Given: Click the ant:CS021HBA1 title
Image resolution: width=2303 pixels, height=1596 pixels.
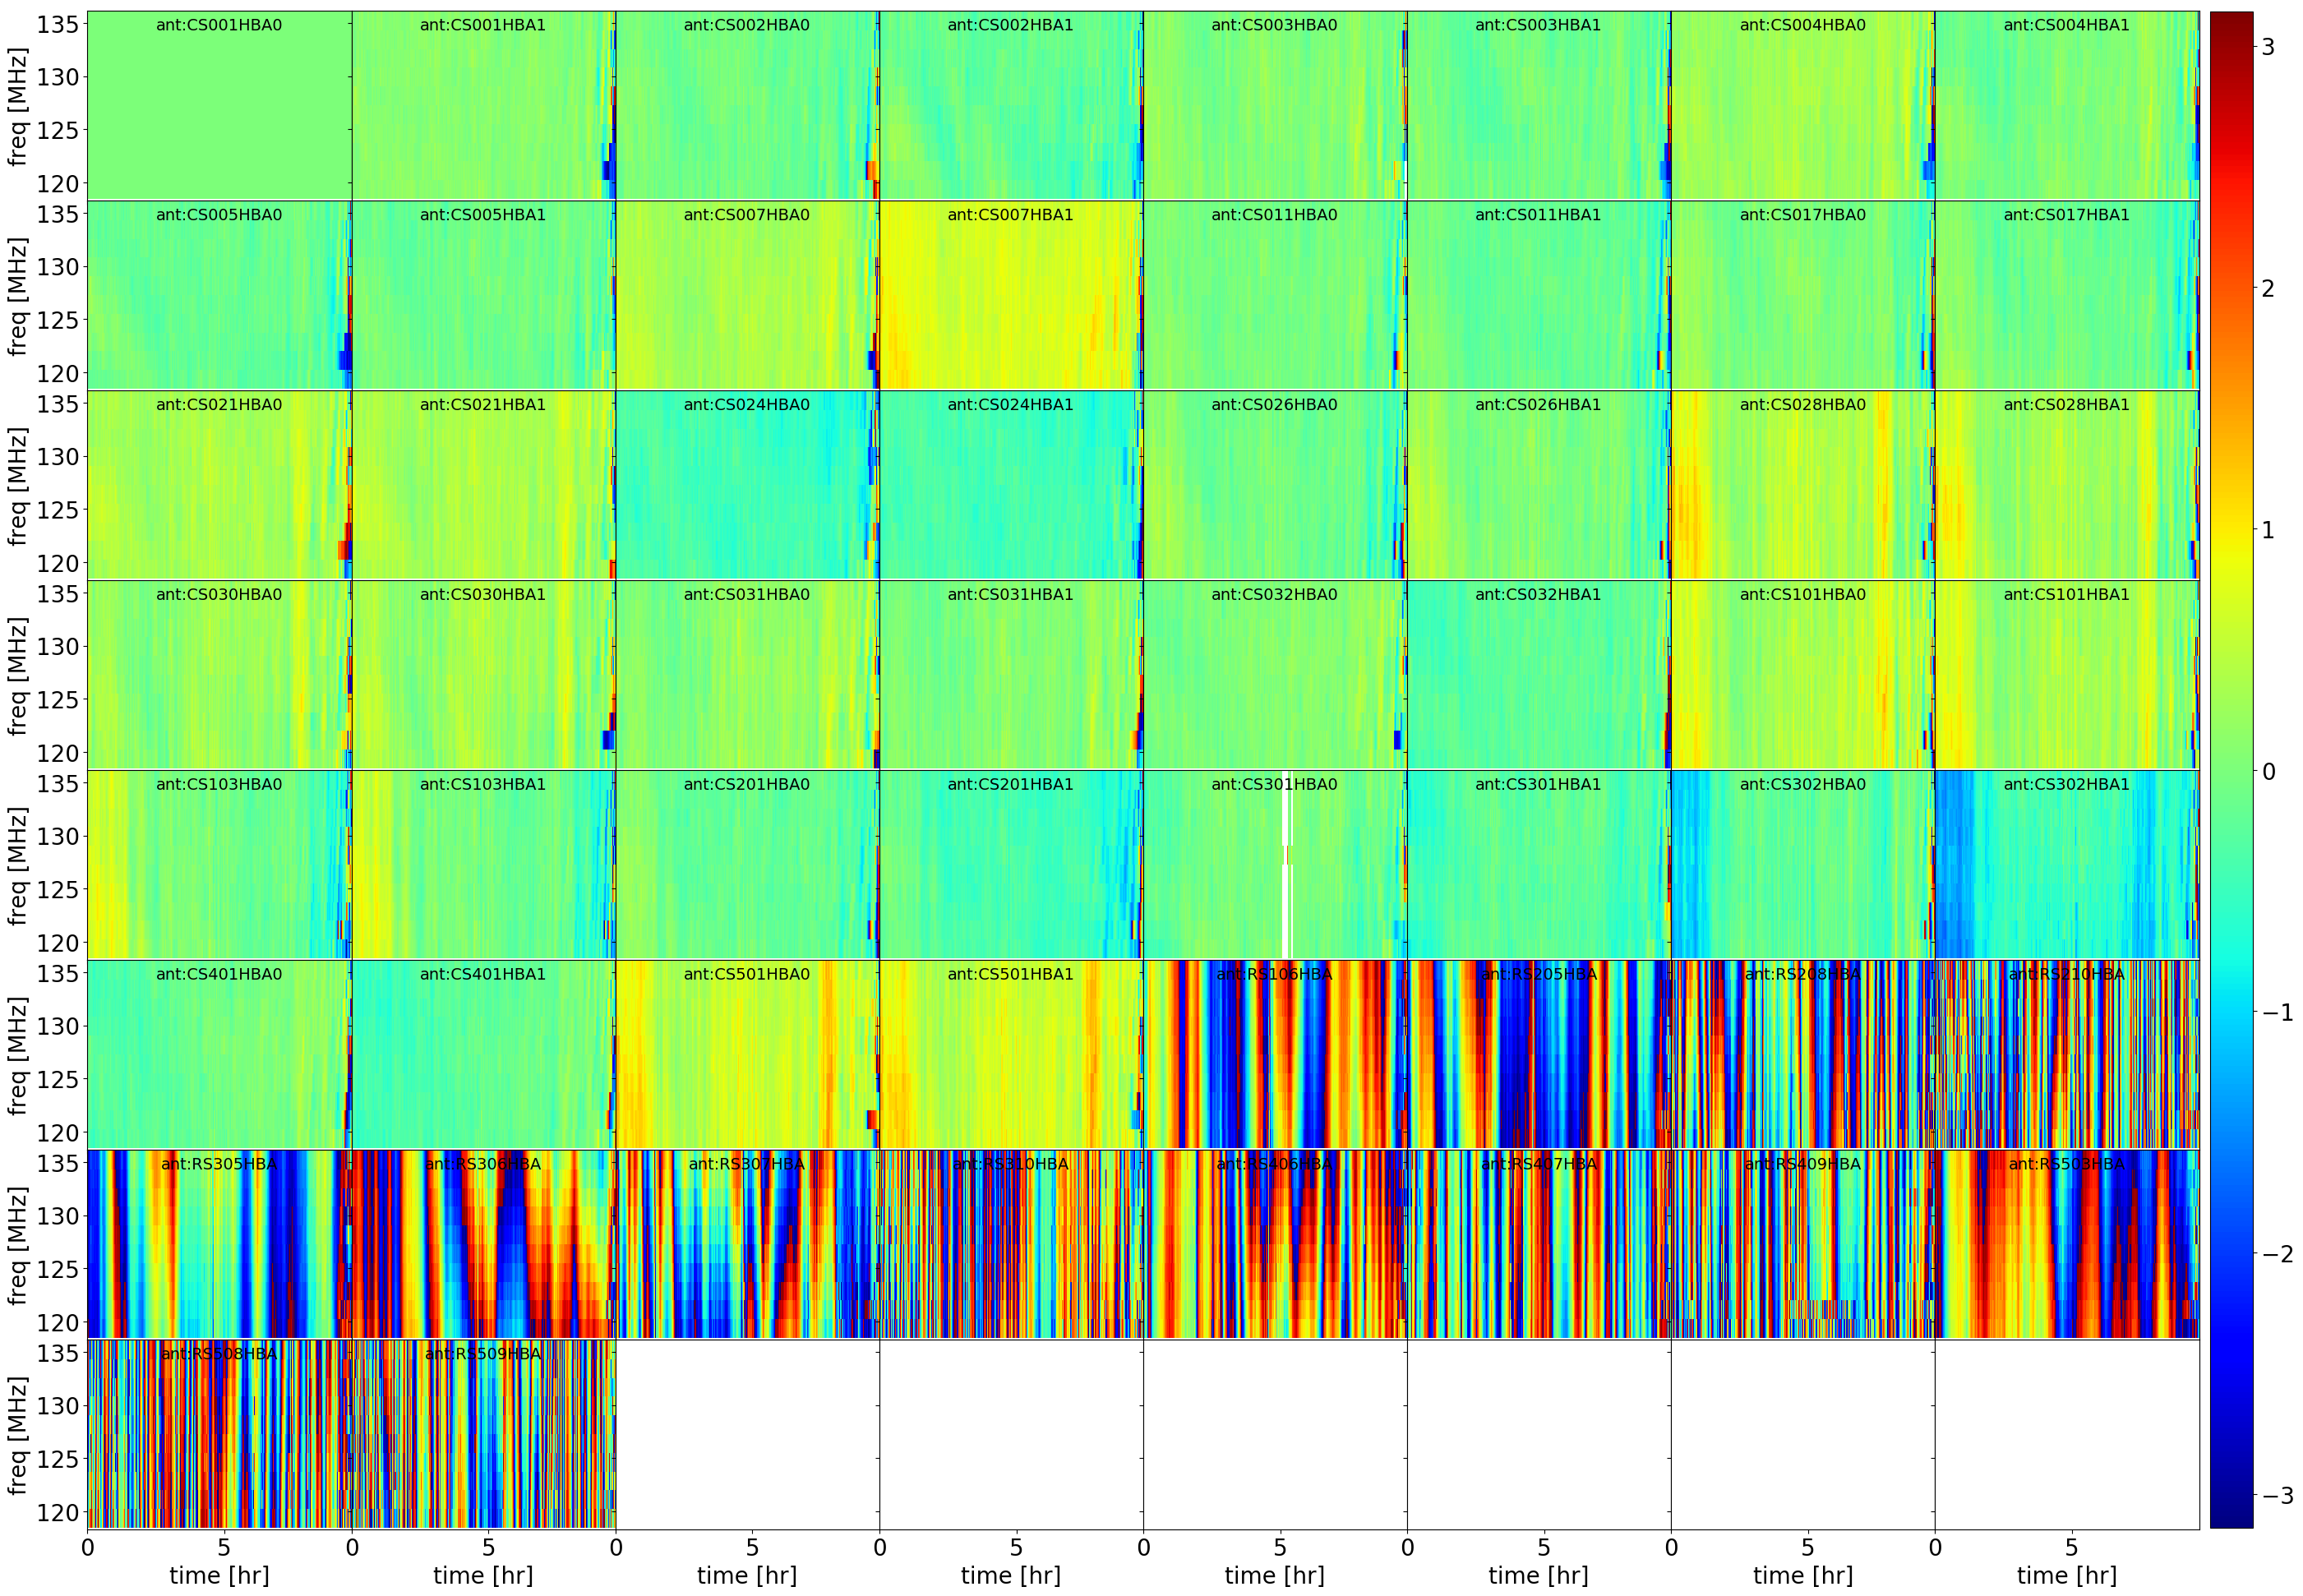Looking at the screenshot, I should point(483,405).
